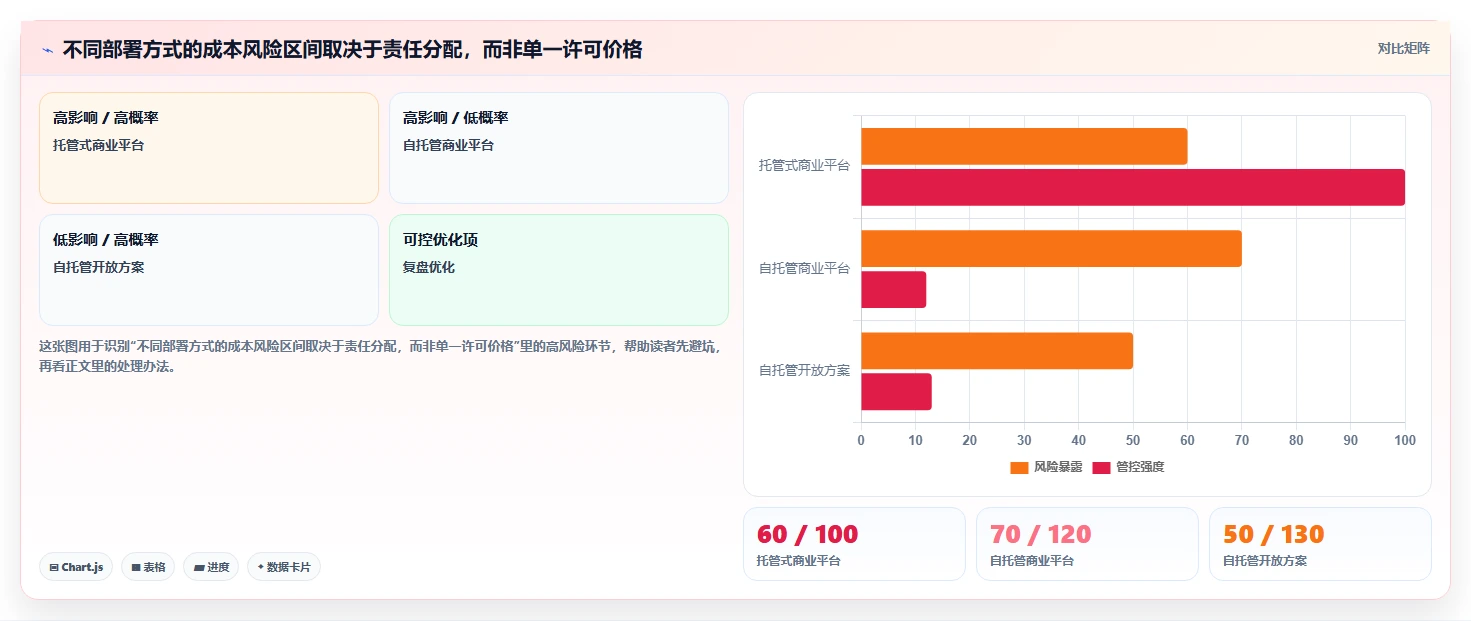Viewport: 1471px width, 621px height.
Task: Toggle the red 管控强度 legend swatch
Action: click(1101, 467)
